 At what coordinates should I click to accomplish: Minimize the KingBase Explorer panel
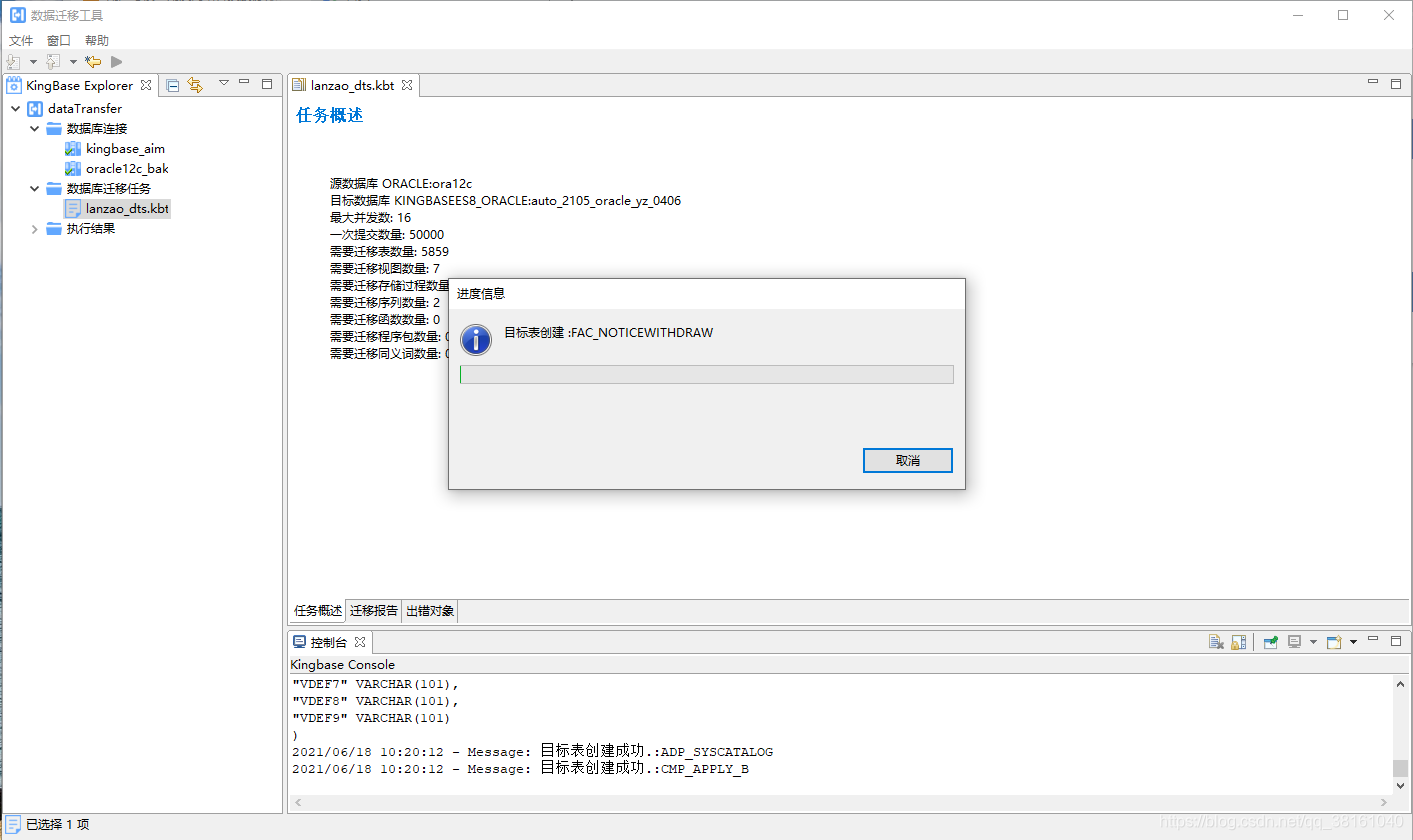click(244, 82)
